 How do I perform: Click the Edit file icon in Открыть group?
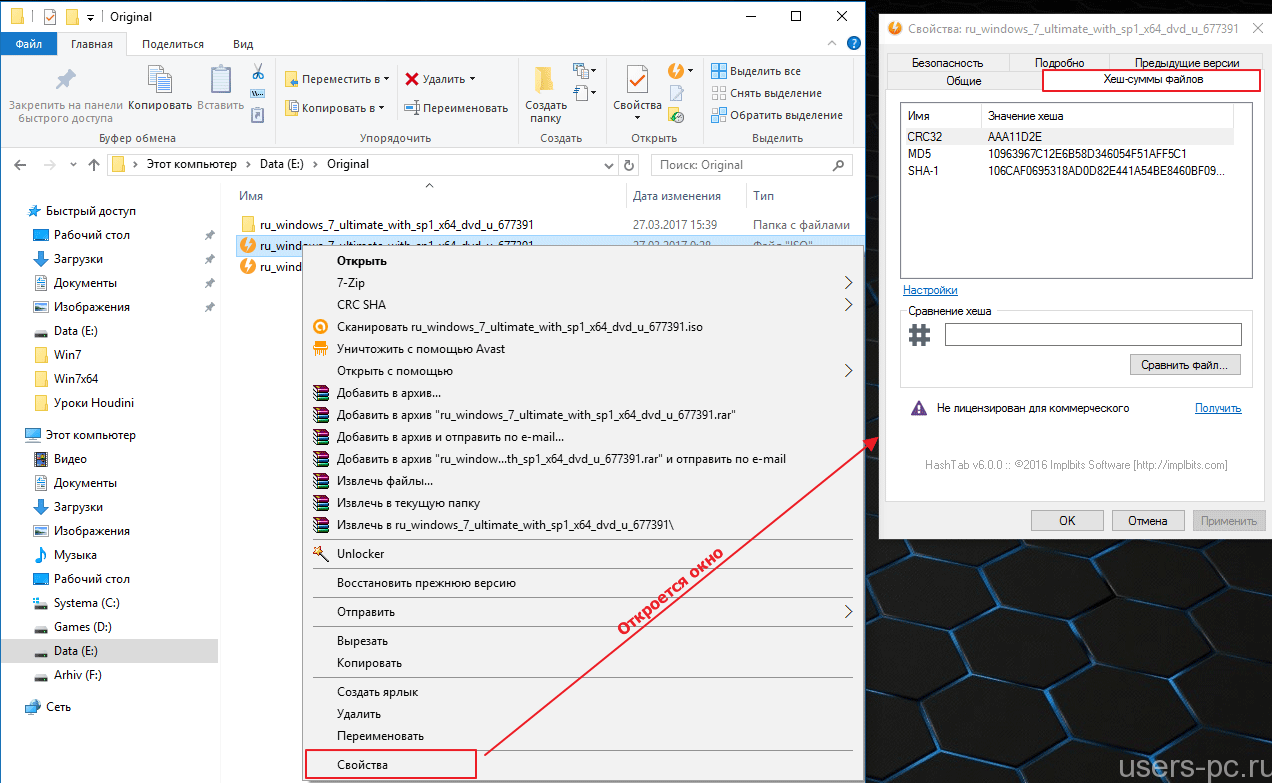pyautogui.click(x=677, y=94)
